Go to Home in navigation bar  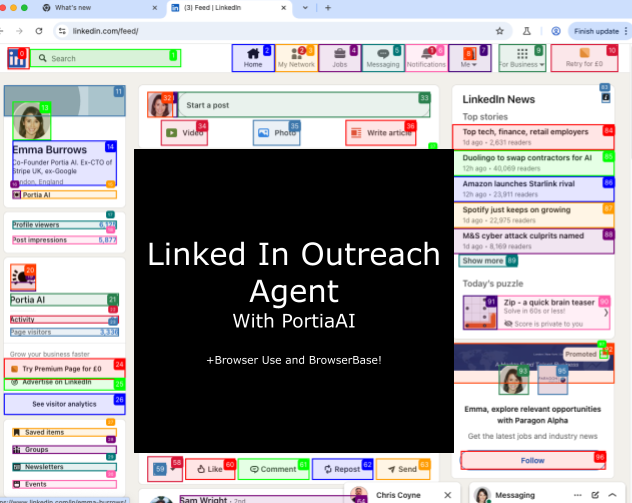point(253,58)
